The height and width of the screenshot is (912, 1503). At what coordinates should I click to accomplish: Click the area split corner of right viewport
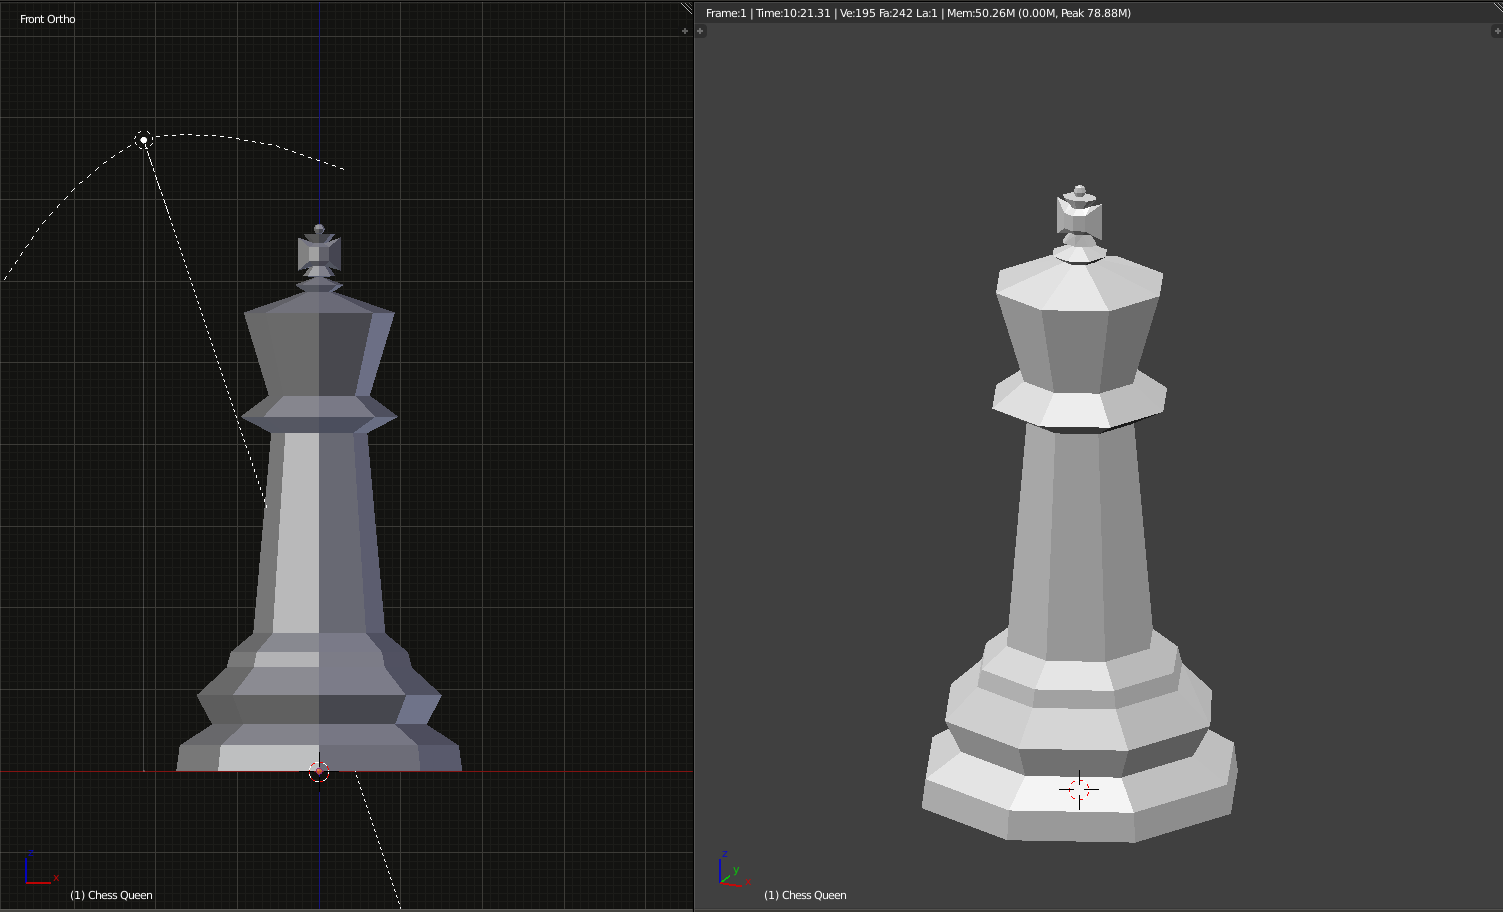point(1496,8)
